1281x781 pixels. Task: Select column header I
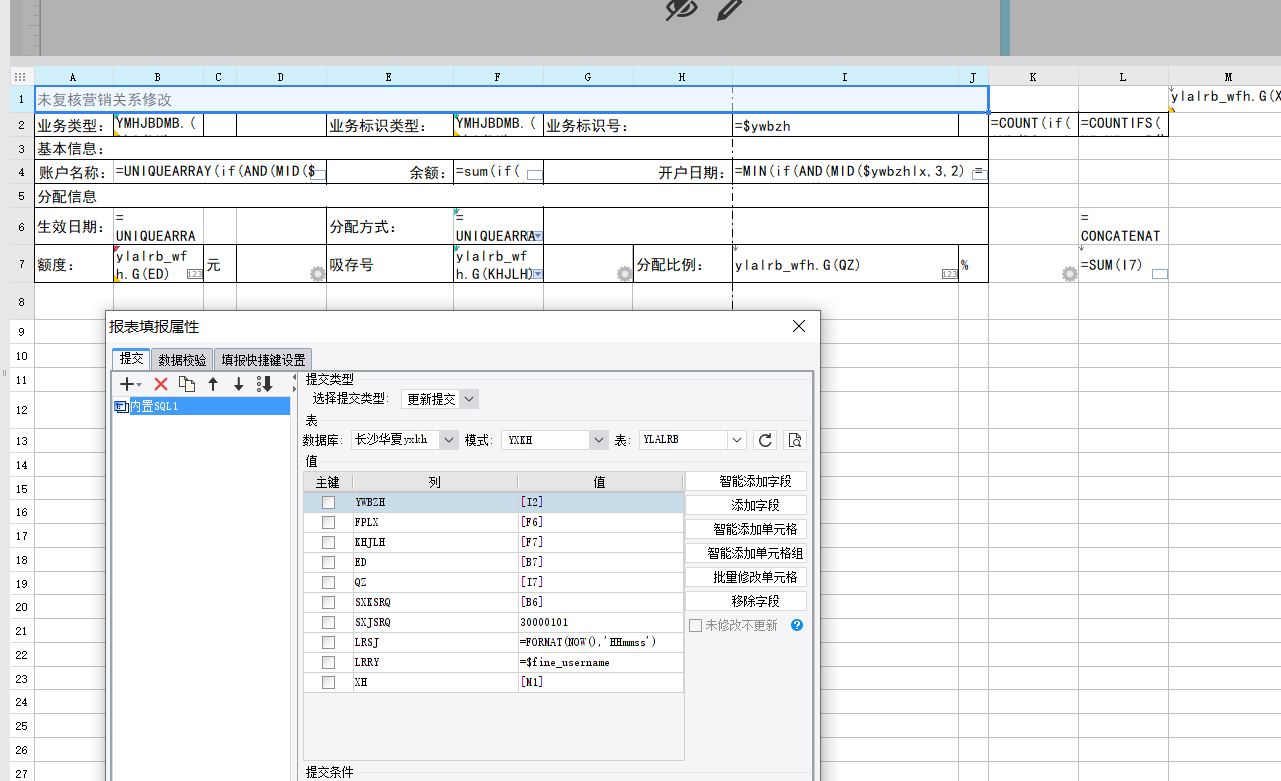845,76
